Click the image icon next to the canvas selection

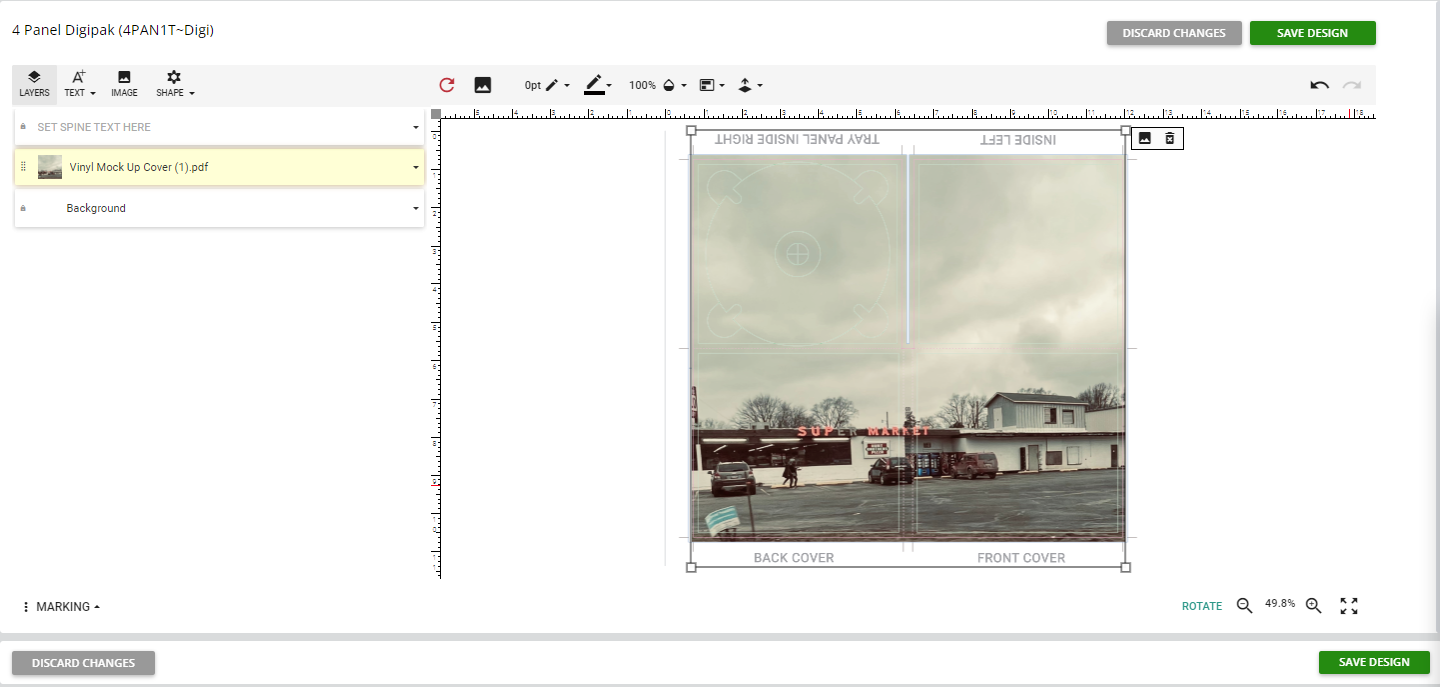click(1145, 138)
